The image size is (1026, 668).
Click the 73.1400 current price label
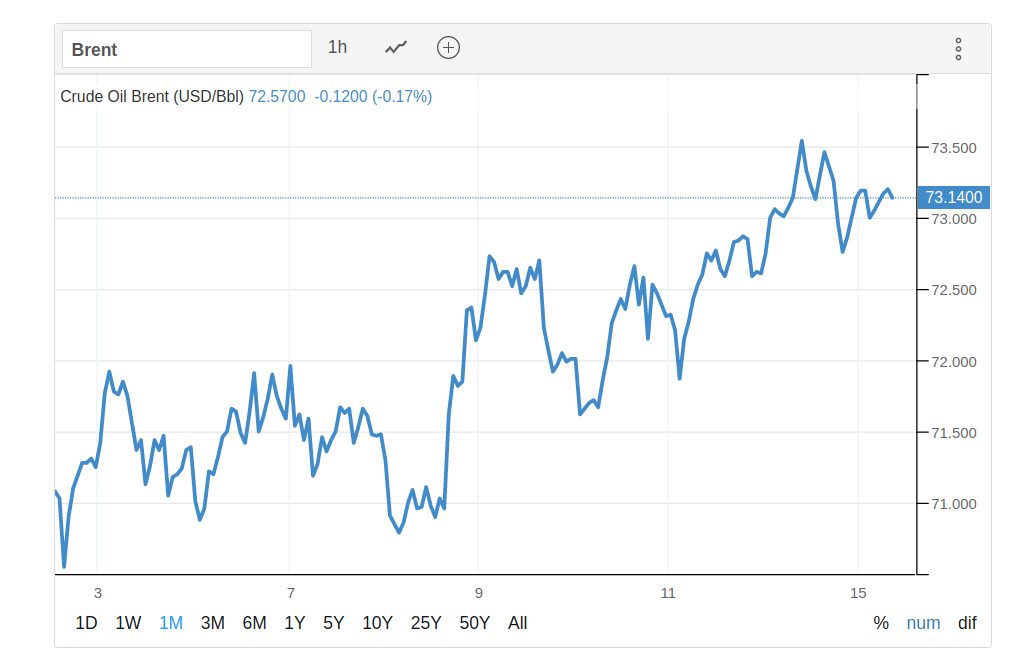tap(954, 197)
